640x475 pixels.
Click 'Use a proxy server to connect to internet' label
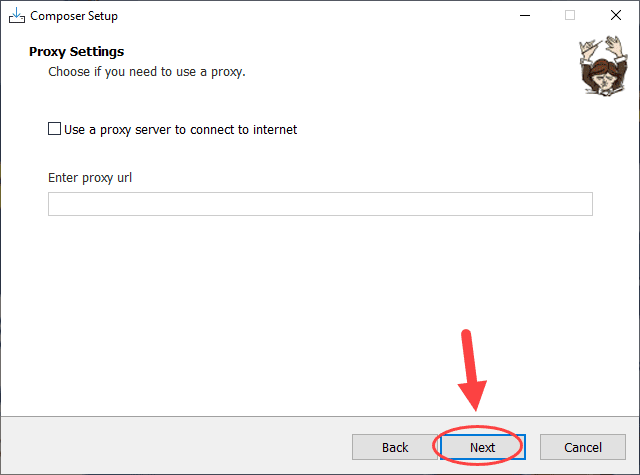(x=180, y=130)
